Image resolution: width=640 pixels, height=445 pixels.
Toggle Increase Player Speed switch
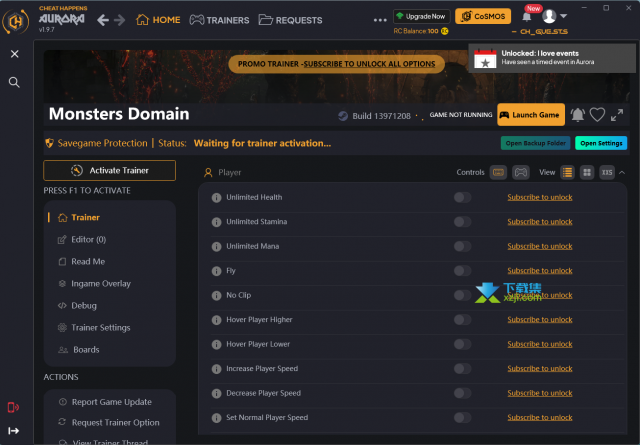[x=462, y=369]
